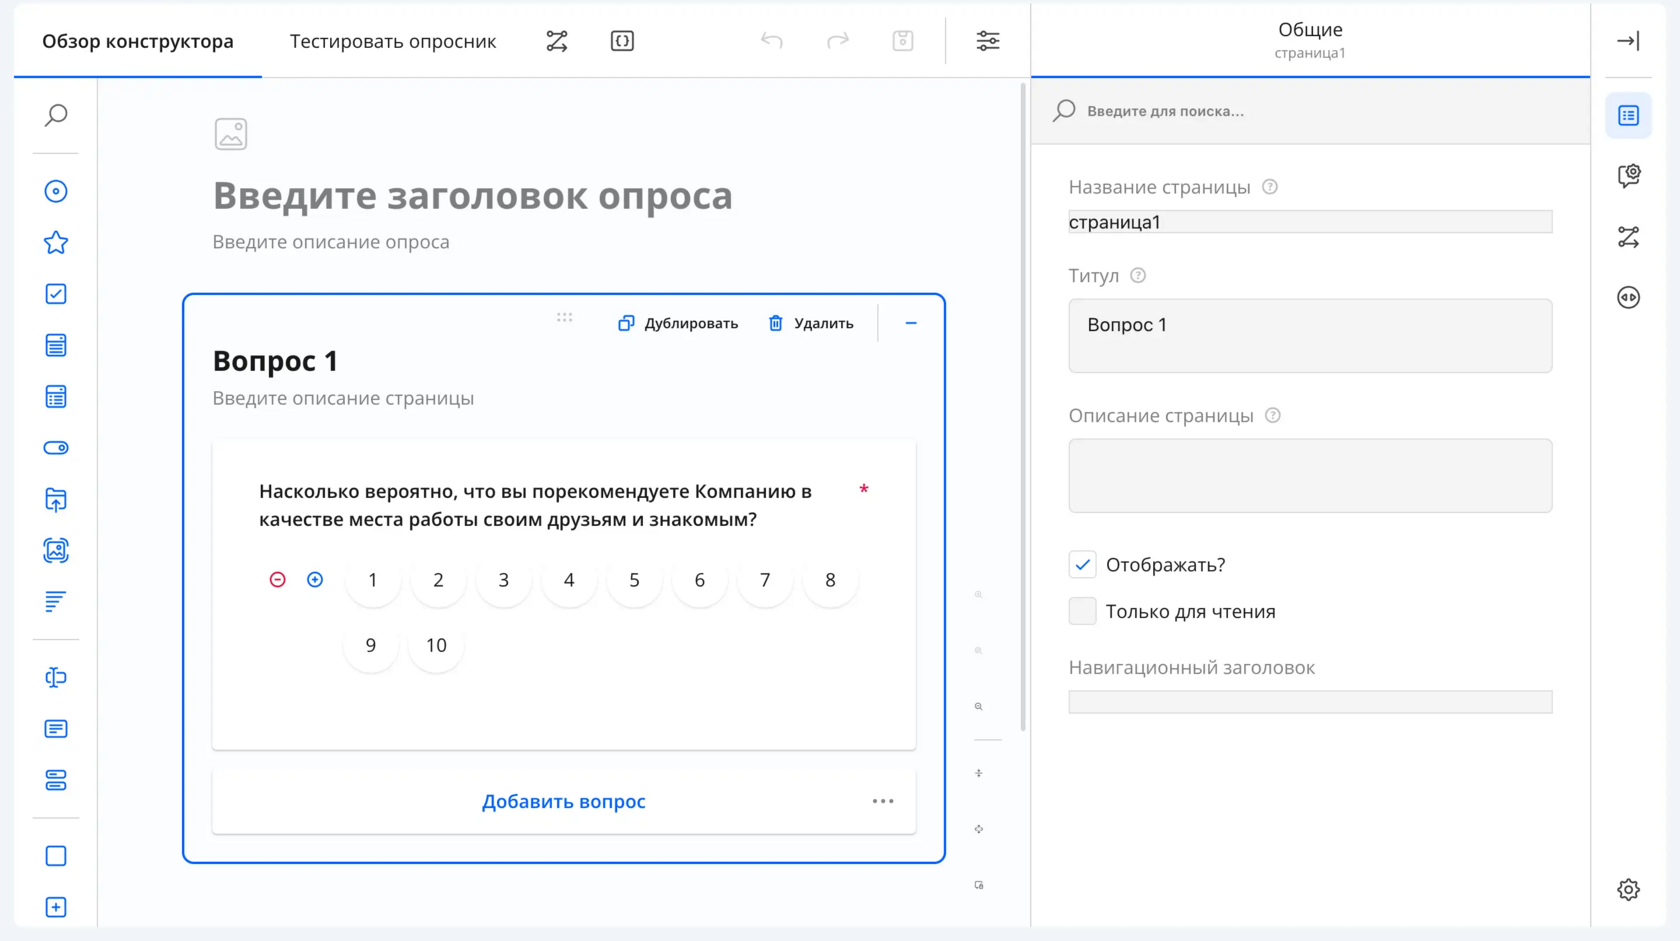
Task: Click the help icon beside Титул
Action: 1138,276
